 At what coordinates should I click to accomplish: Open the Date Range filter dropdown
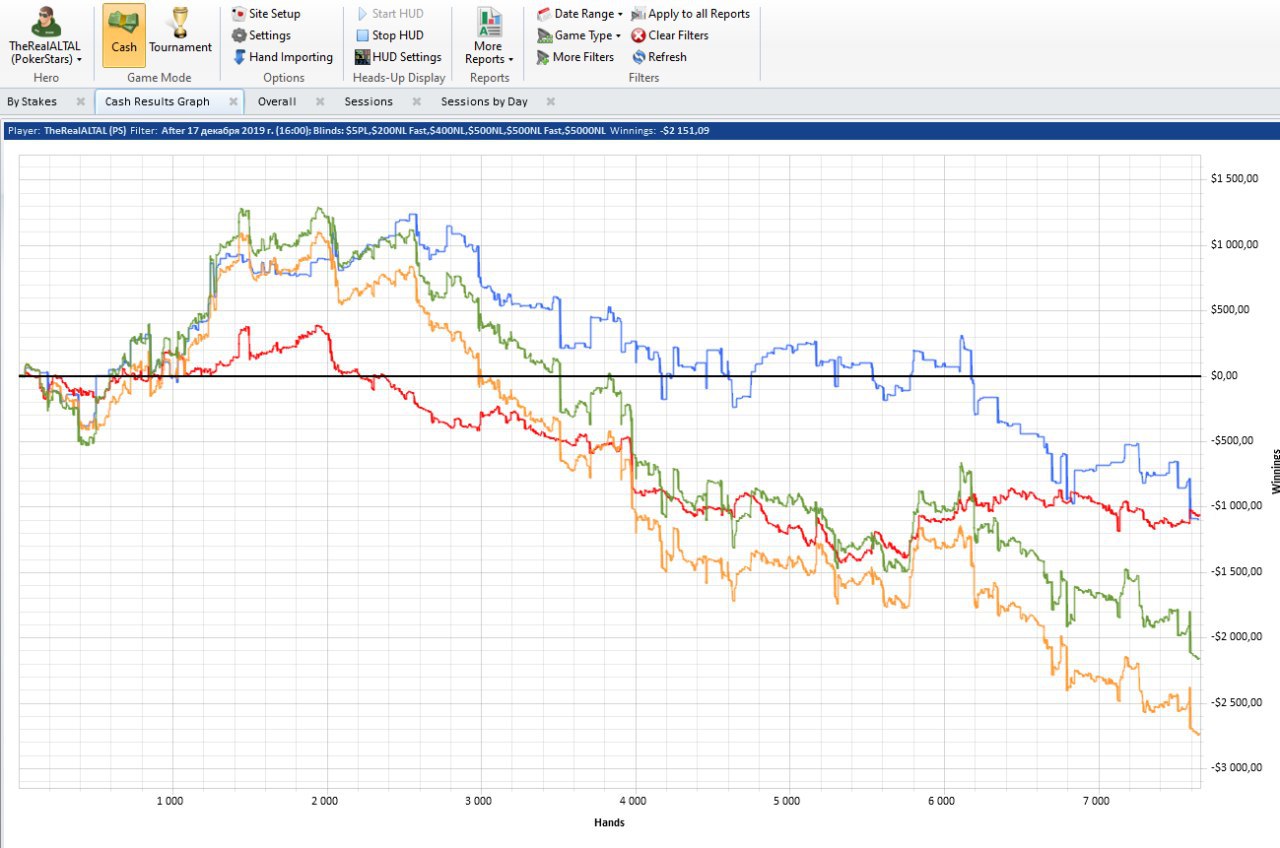coord(580,14)
